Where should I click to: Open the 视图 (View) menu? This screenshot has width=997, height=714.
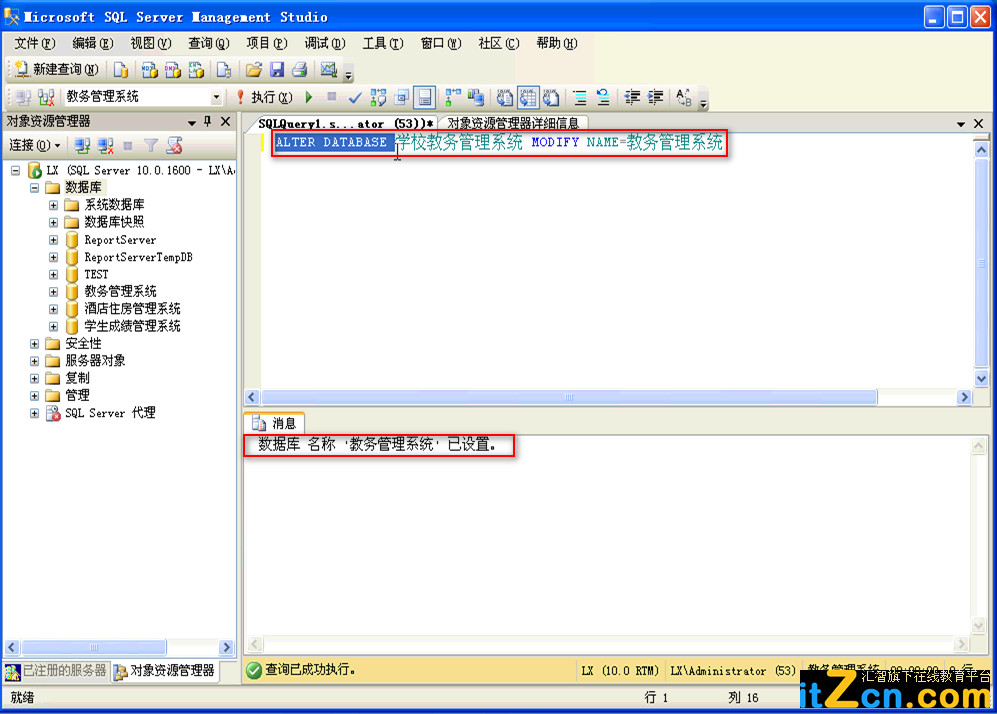pos(150,43)
